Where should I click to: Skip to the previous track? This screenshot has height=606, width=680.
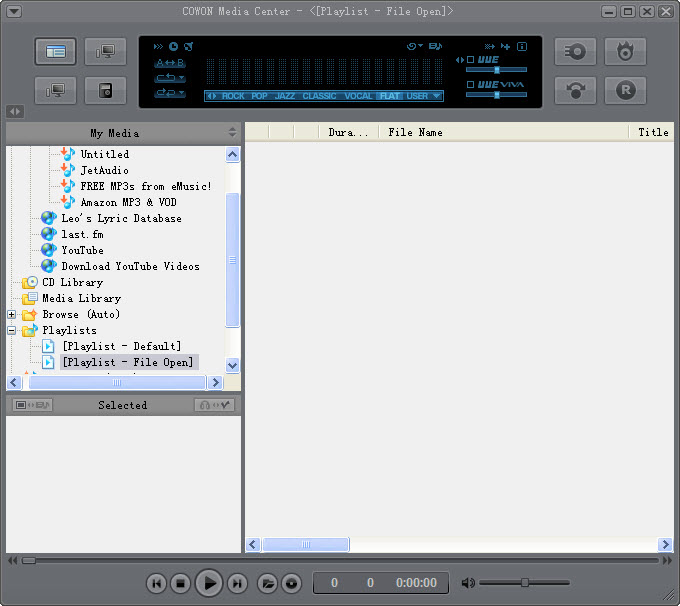pos(156,583)
